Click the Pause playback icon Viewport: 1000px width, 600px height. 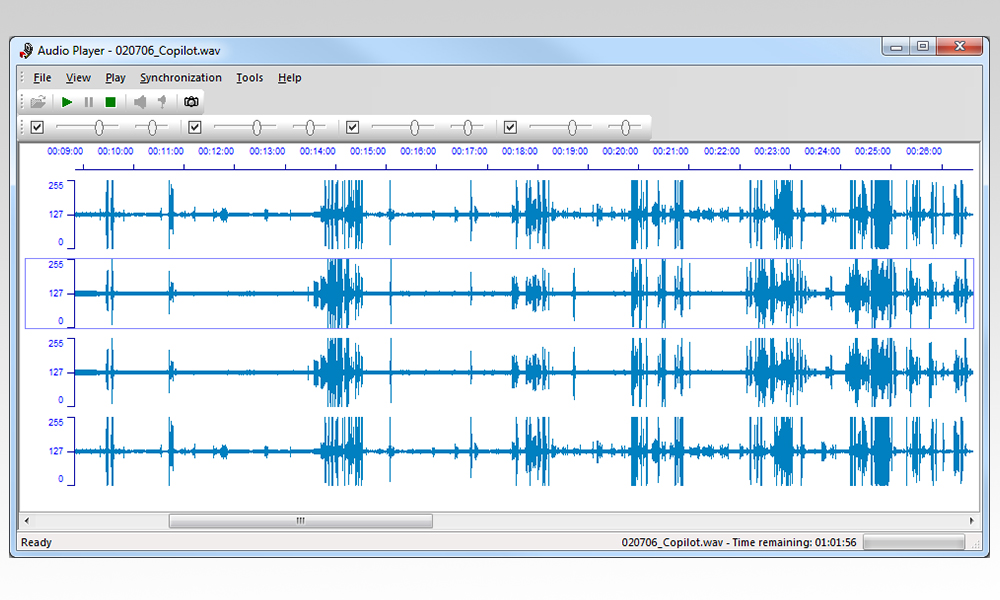click(89, 102)
